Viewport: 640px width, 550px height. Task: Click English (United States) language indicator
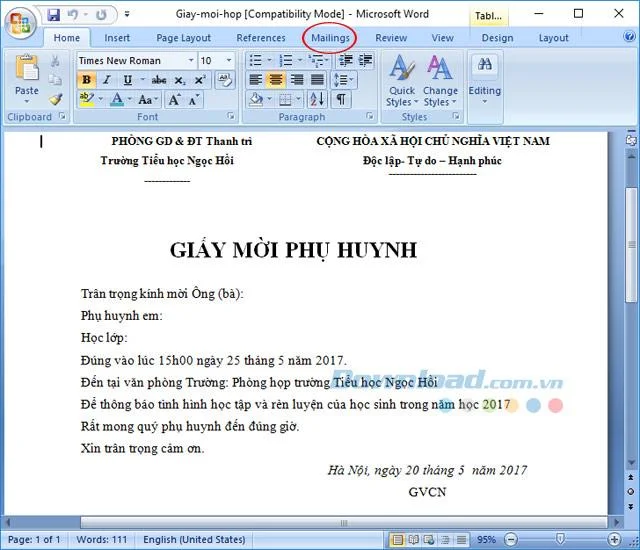pos(194,539)
